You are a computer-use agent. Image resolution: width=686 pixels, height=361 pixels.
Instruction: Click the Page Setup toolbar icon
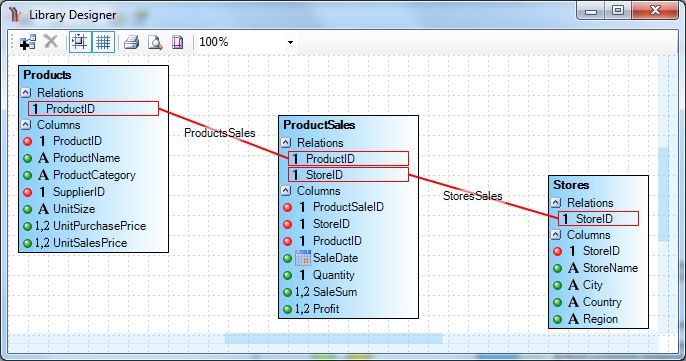point(177,42)
